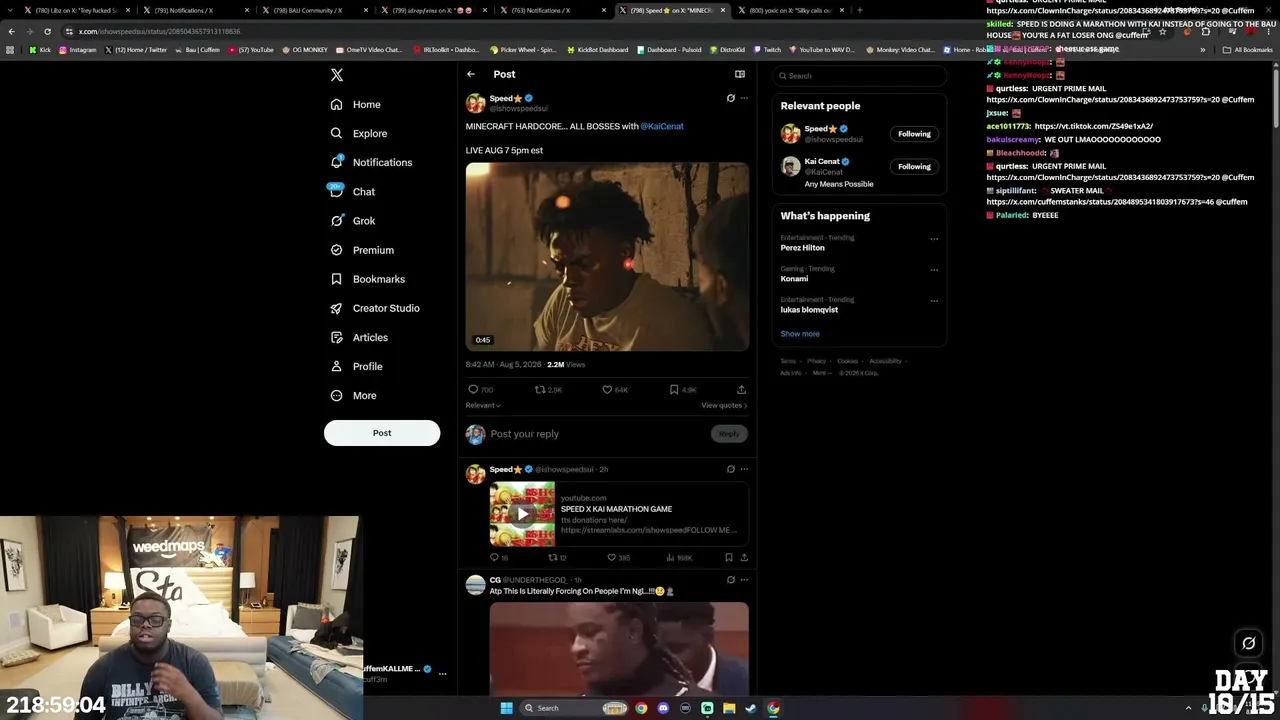Viewport: 1280px width, 720px height.
Task: Open All Bookmarks folder
Action: [1248, 50]
